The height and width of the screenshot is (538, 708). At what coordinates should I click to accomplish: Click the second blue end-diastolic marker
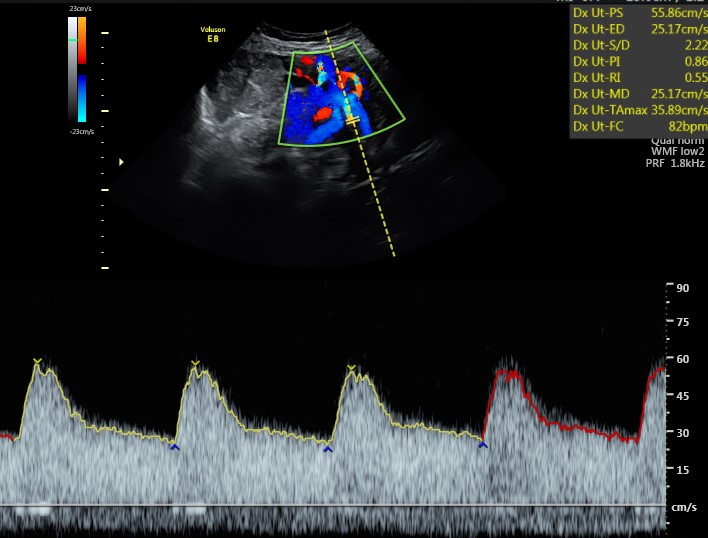327,449
